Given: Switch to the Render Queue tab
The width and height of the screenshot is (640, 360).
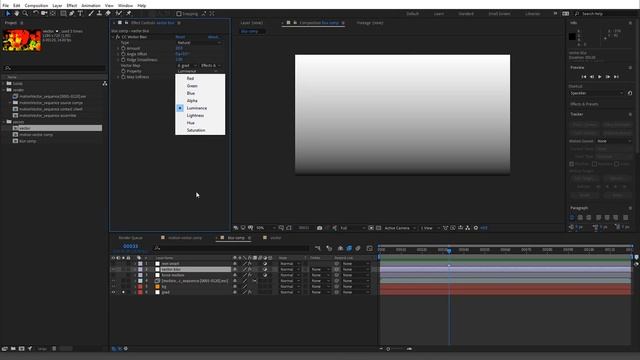Looking at the screenshot, I should click(x=131, y=238).
